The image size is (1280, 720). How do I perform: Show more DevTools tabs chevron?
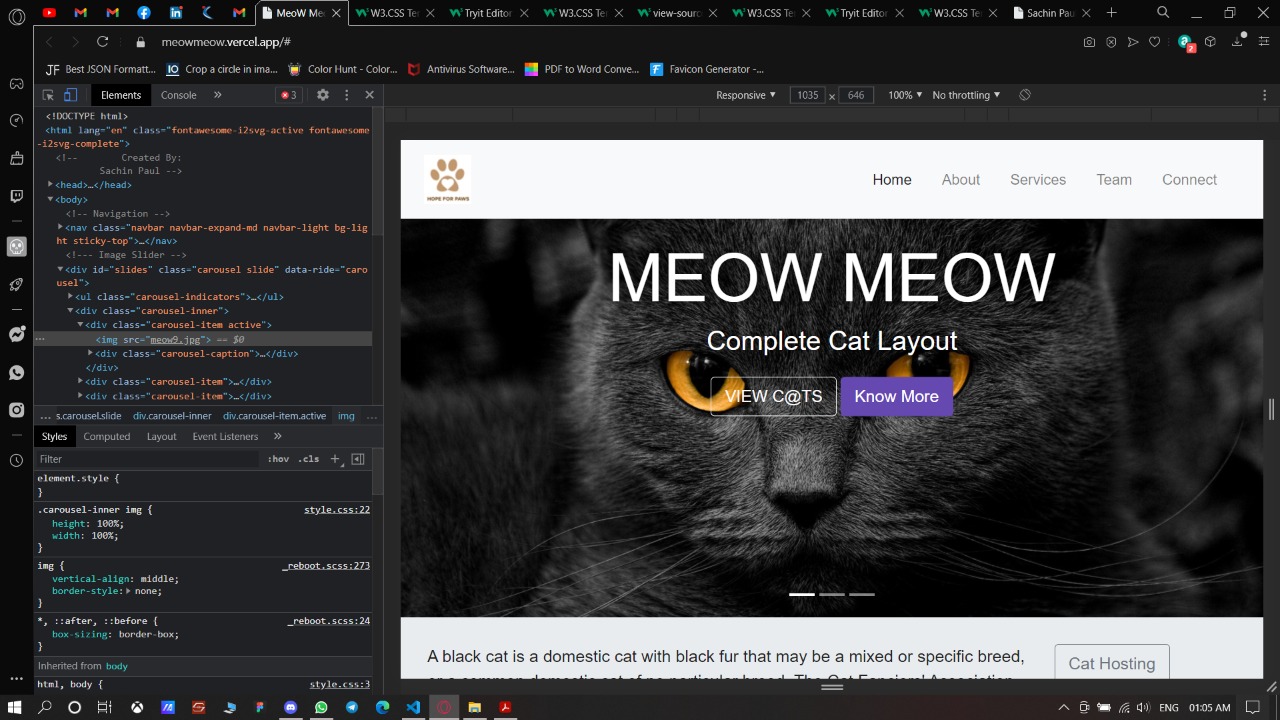218,95
